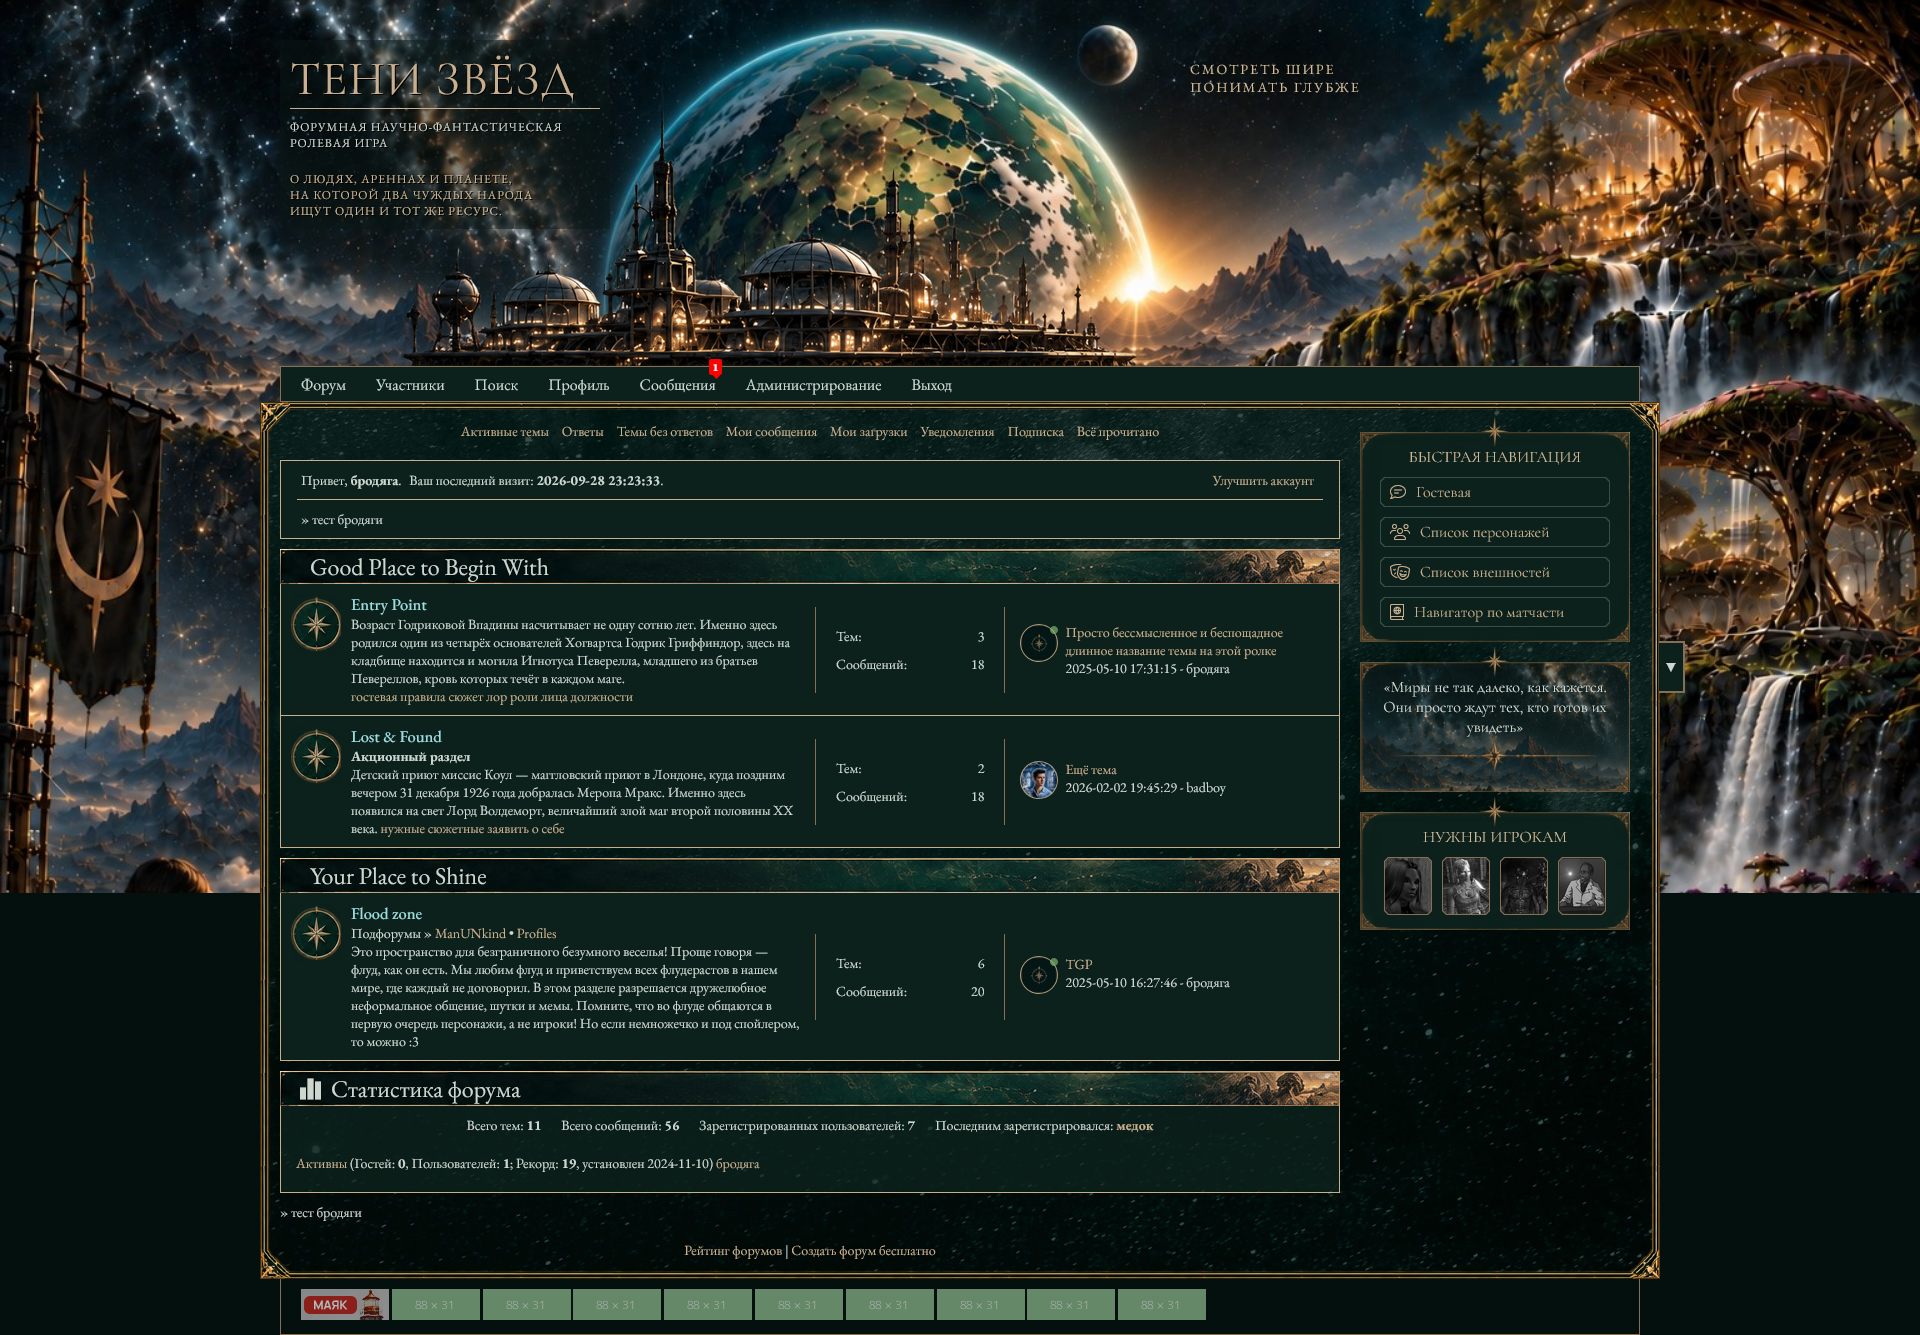Click the Всё прочитано link
Image resolution: width=1920 pixels, height=1335 pixels.
coord(1118,432)
